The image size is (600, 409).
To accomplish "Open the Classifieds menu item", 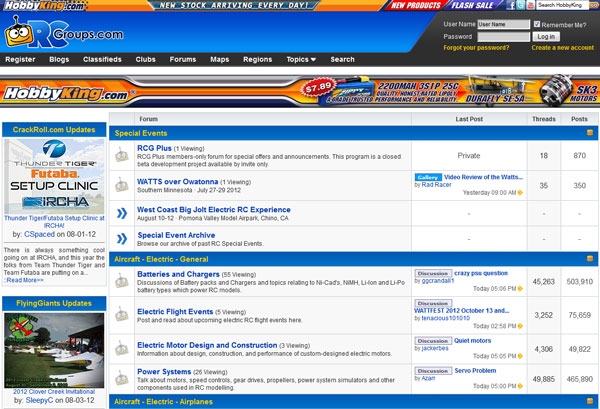I will tap(102, 59).
